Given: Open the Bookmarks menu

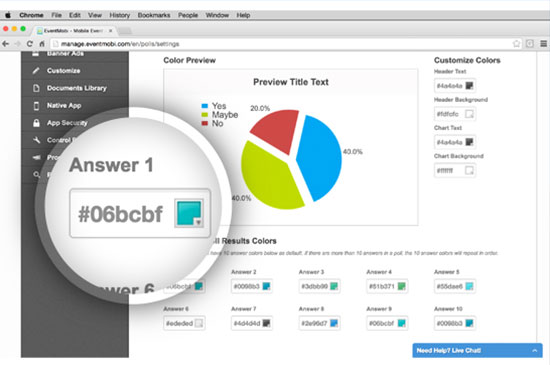Looking at the screenshot, I should pyautogui.click(x=154, y=15).
